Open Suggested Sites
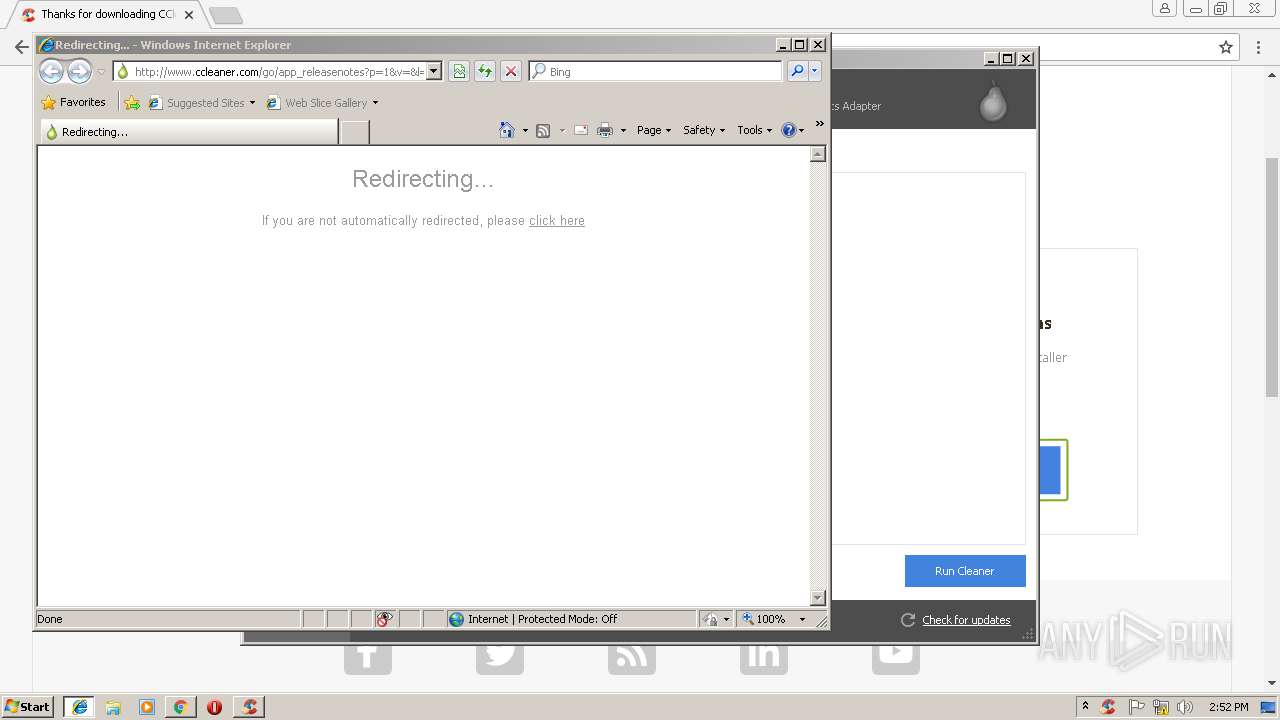This screenshot has height=720, width=1280. coord(201,102)
